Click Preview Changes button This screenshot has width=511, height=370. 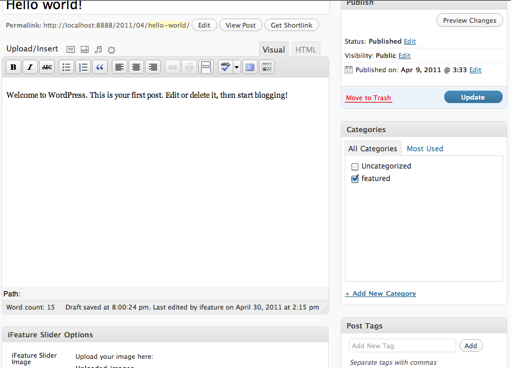click(x=469, y=21)
